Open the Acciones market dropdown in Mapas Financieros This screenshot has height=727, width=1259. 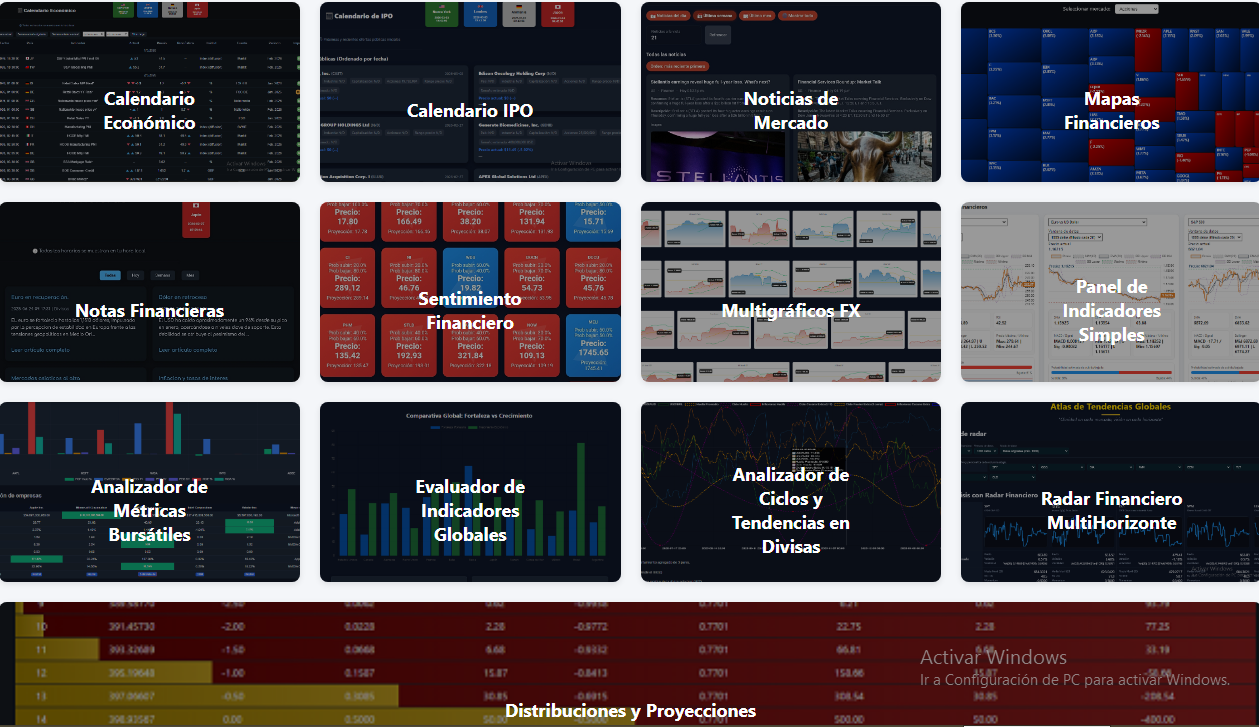pyautogui.click(x=1137, y=9)
